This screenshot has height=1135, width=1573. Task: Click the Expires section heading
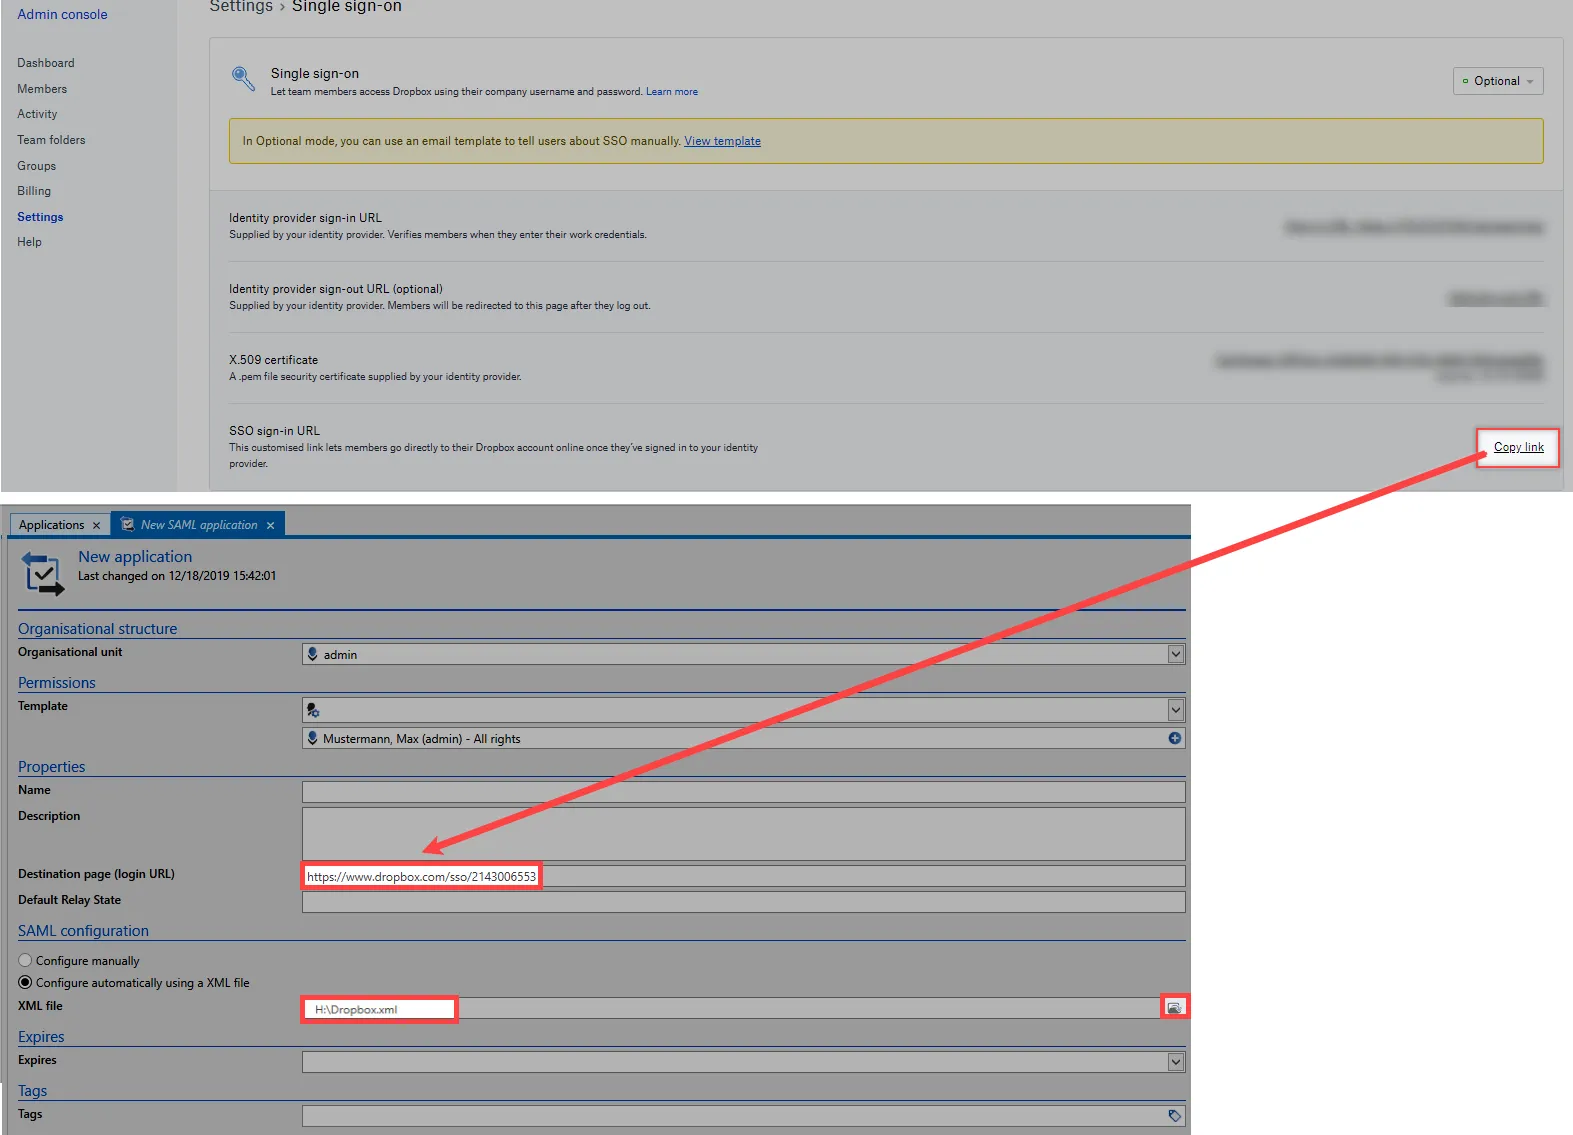tap(41, 1037)
